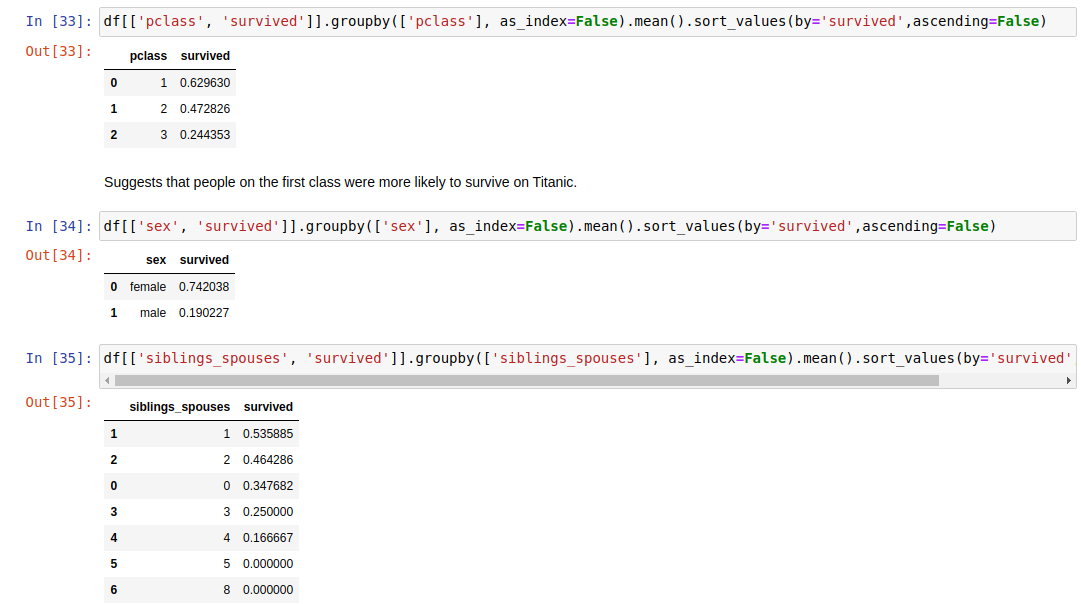The width and height of the screenshot is (1081, 604).
Task: Click the pclass column header
Action: tap(148, 56)
